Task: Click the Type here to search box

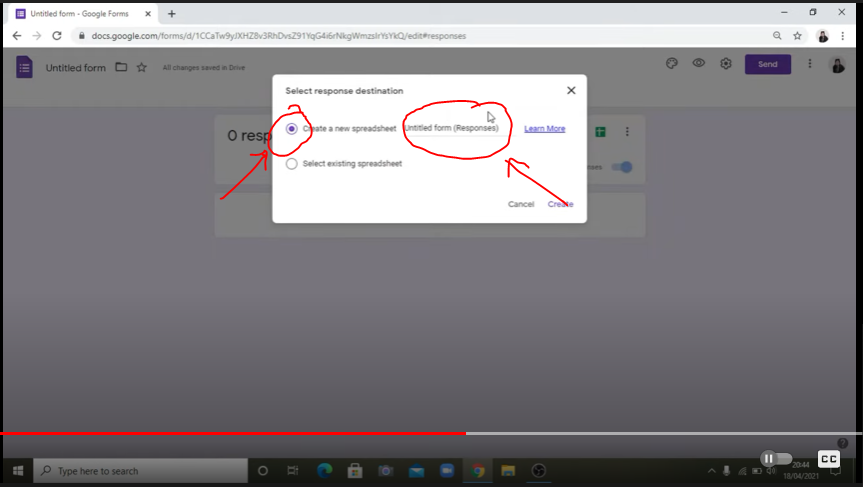Action: 141,471
